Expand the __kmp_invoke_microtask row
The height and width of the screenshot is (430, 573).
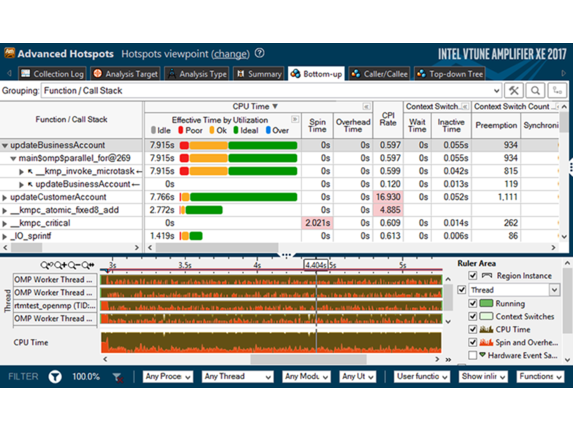pyautogui.click(x=21, y=171)
